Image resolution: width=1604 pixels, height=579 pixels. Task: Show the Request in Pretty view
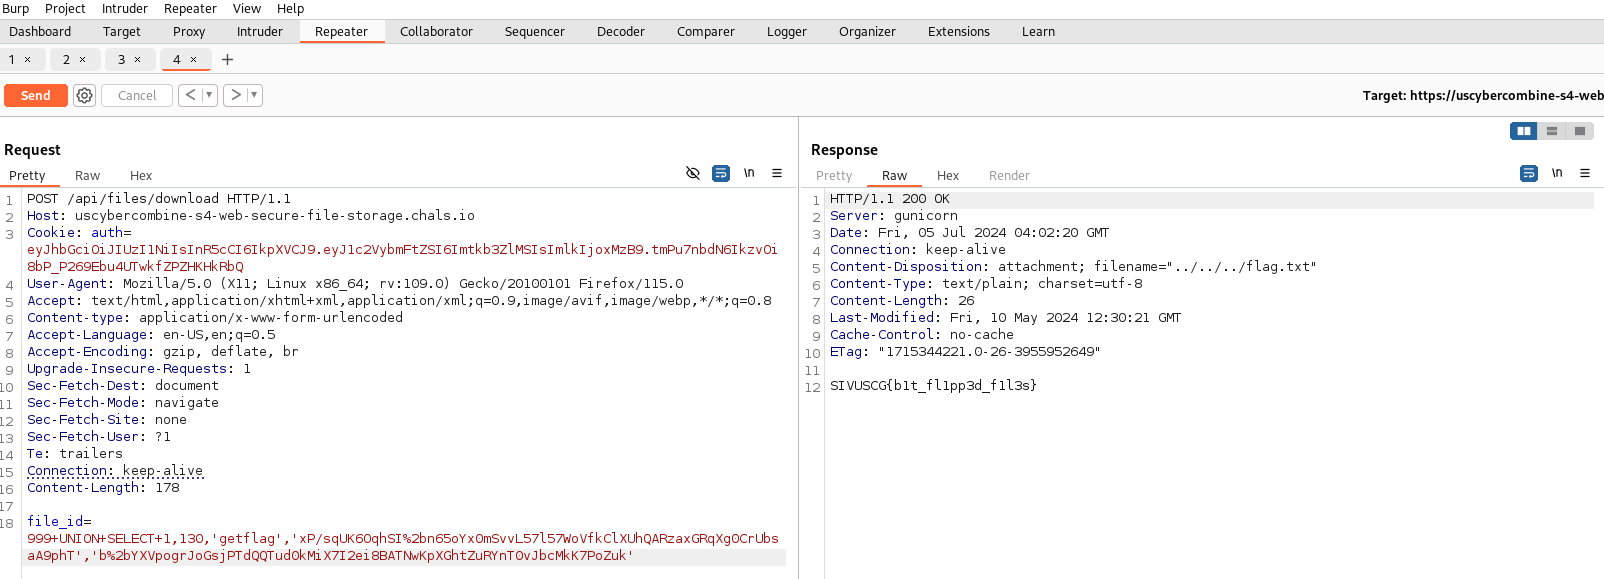point(27,176)
